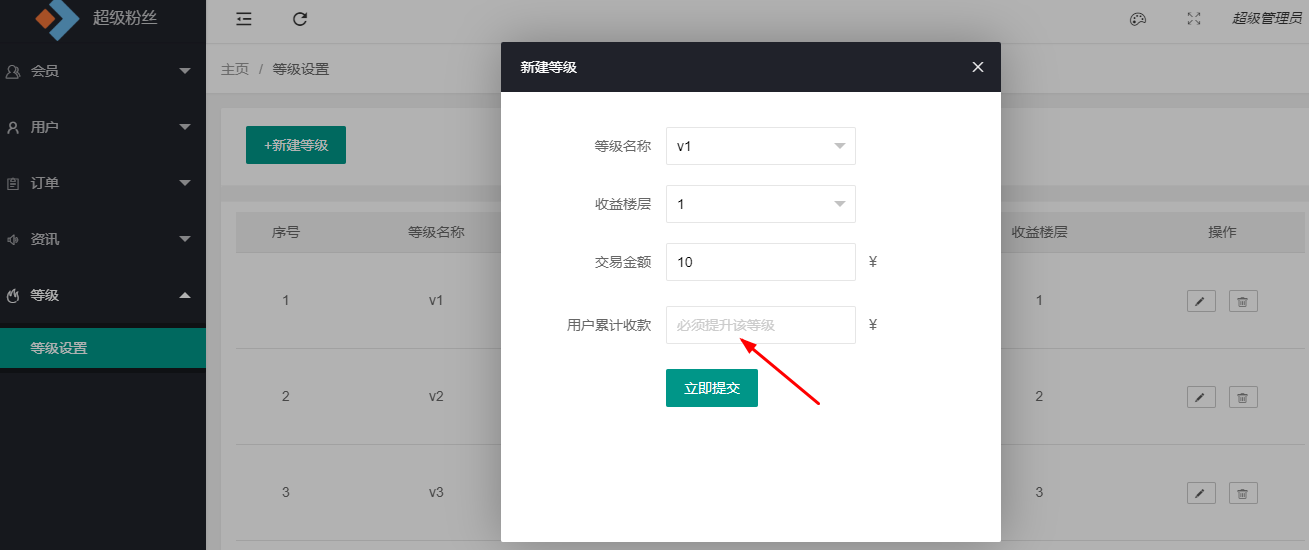Click the refresh icon in top bar
This screenshot has height=550, width=1309.
coord(300,19)
